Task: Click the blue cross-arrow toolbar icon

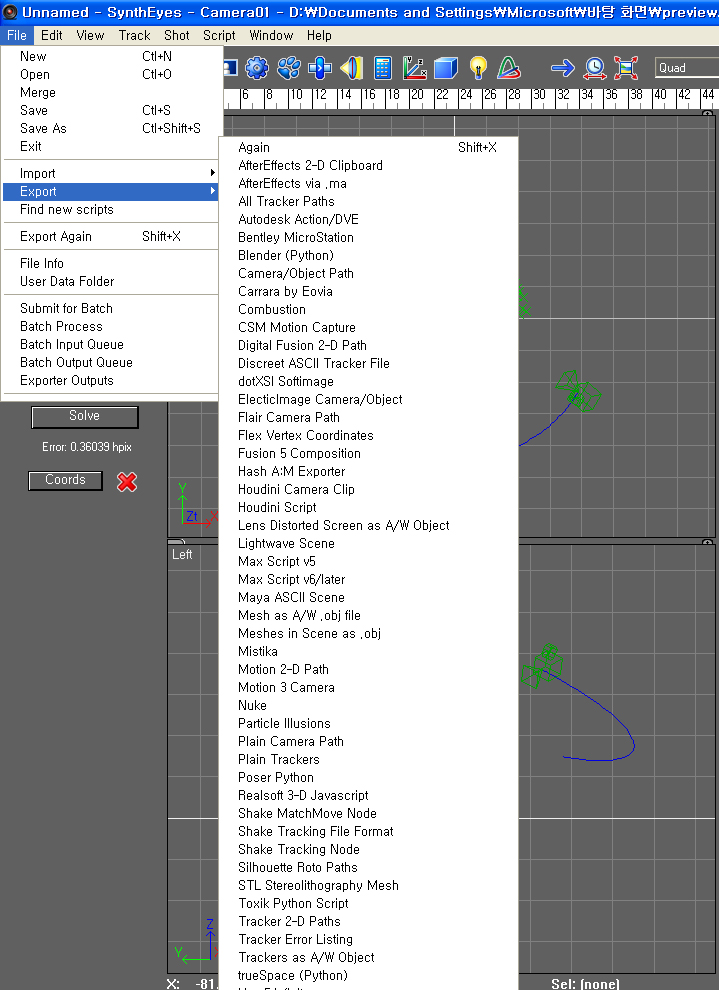Action: pos(320,68)
